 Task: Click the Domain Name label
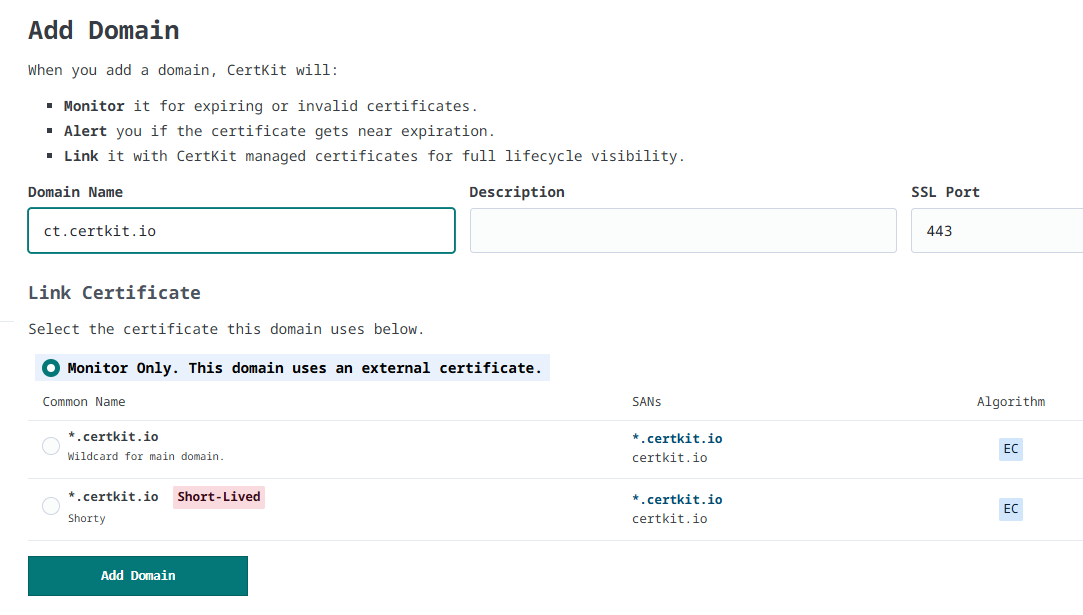click(75, 193)
